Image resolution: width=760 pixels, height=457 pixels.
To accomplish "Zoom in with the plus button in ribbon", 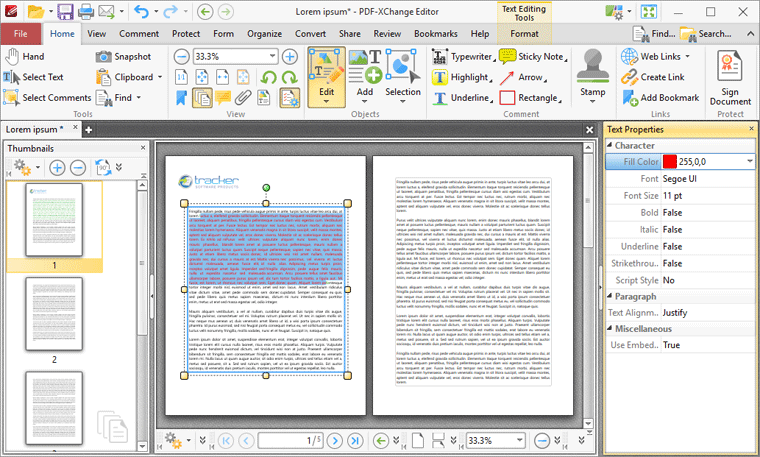I will (290, 57).
